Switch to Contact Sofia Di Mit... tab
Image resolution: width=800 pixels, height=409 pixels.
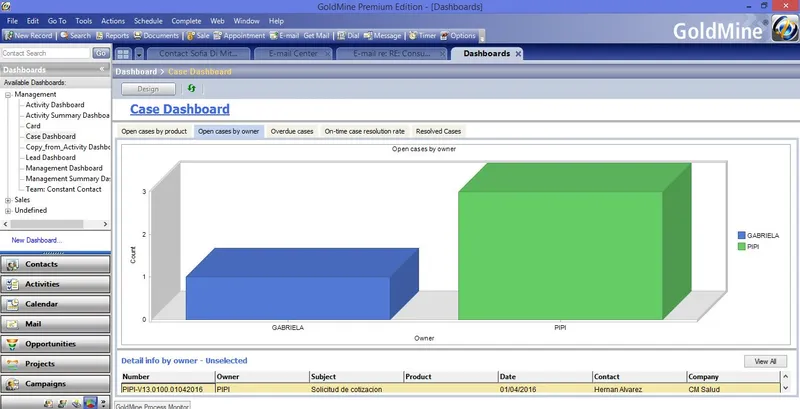point(198,54)
